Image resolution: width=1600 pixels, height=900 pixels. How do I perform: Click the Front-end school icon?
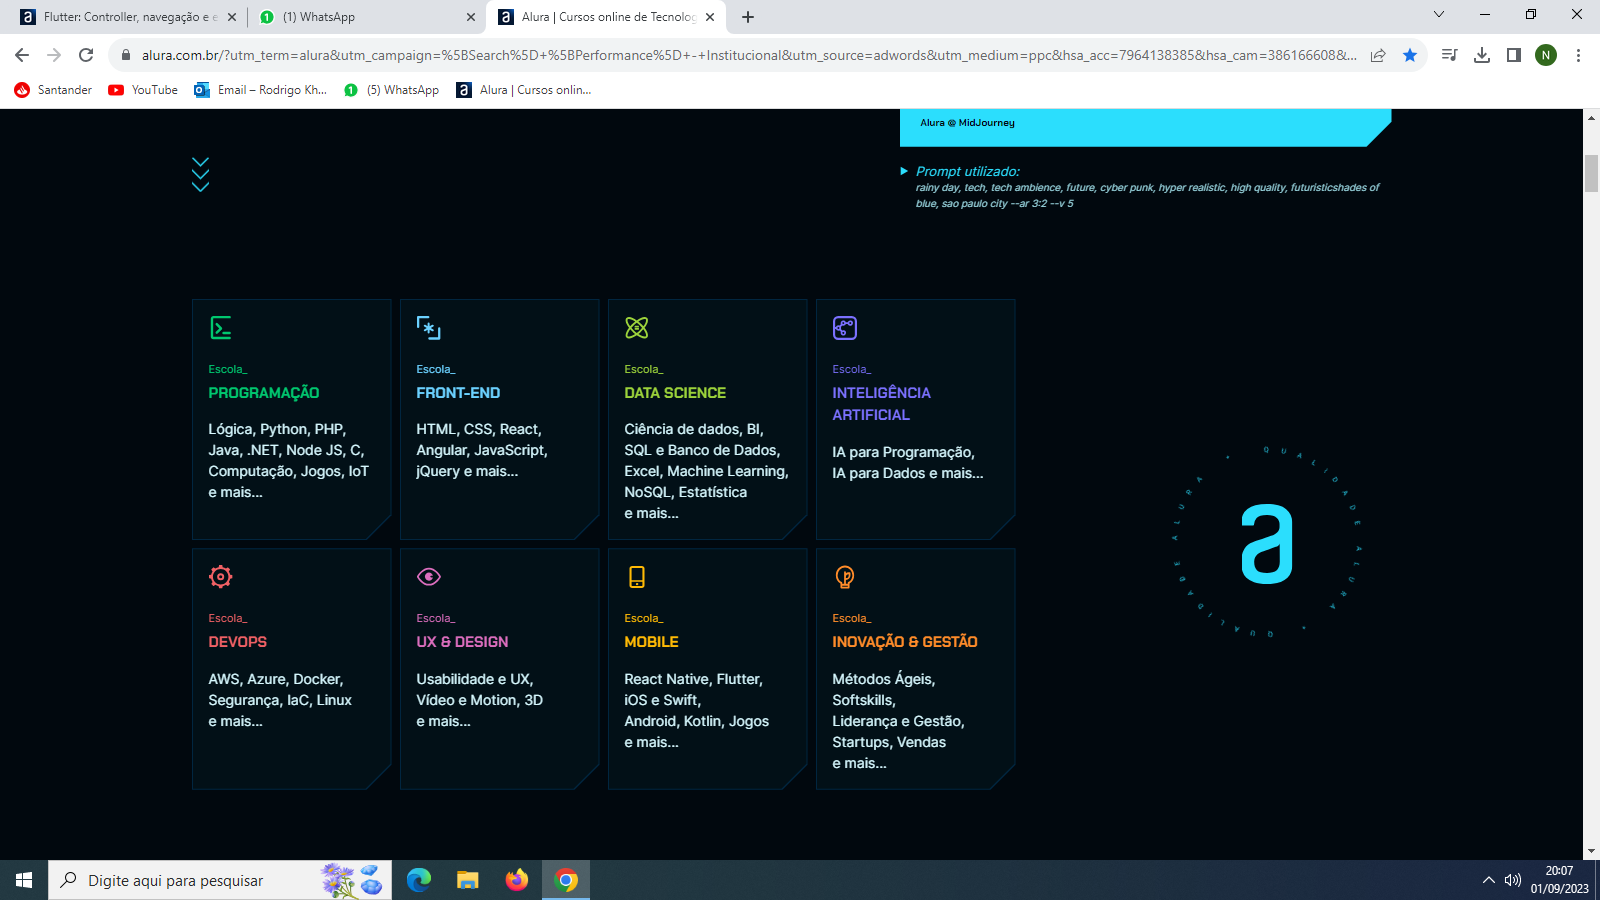(x=429, y=328)
